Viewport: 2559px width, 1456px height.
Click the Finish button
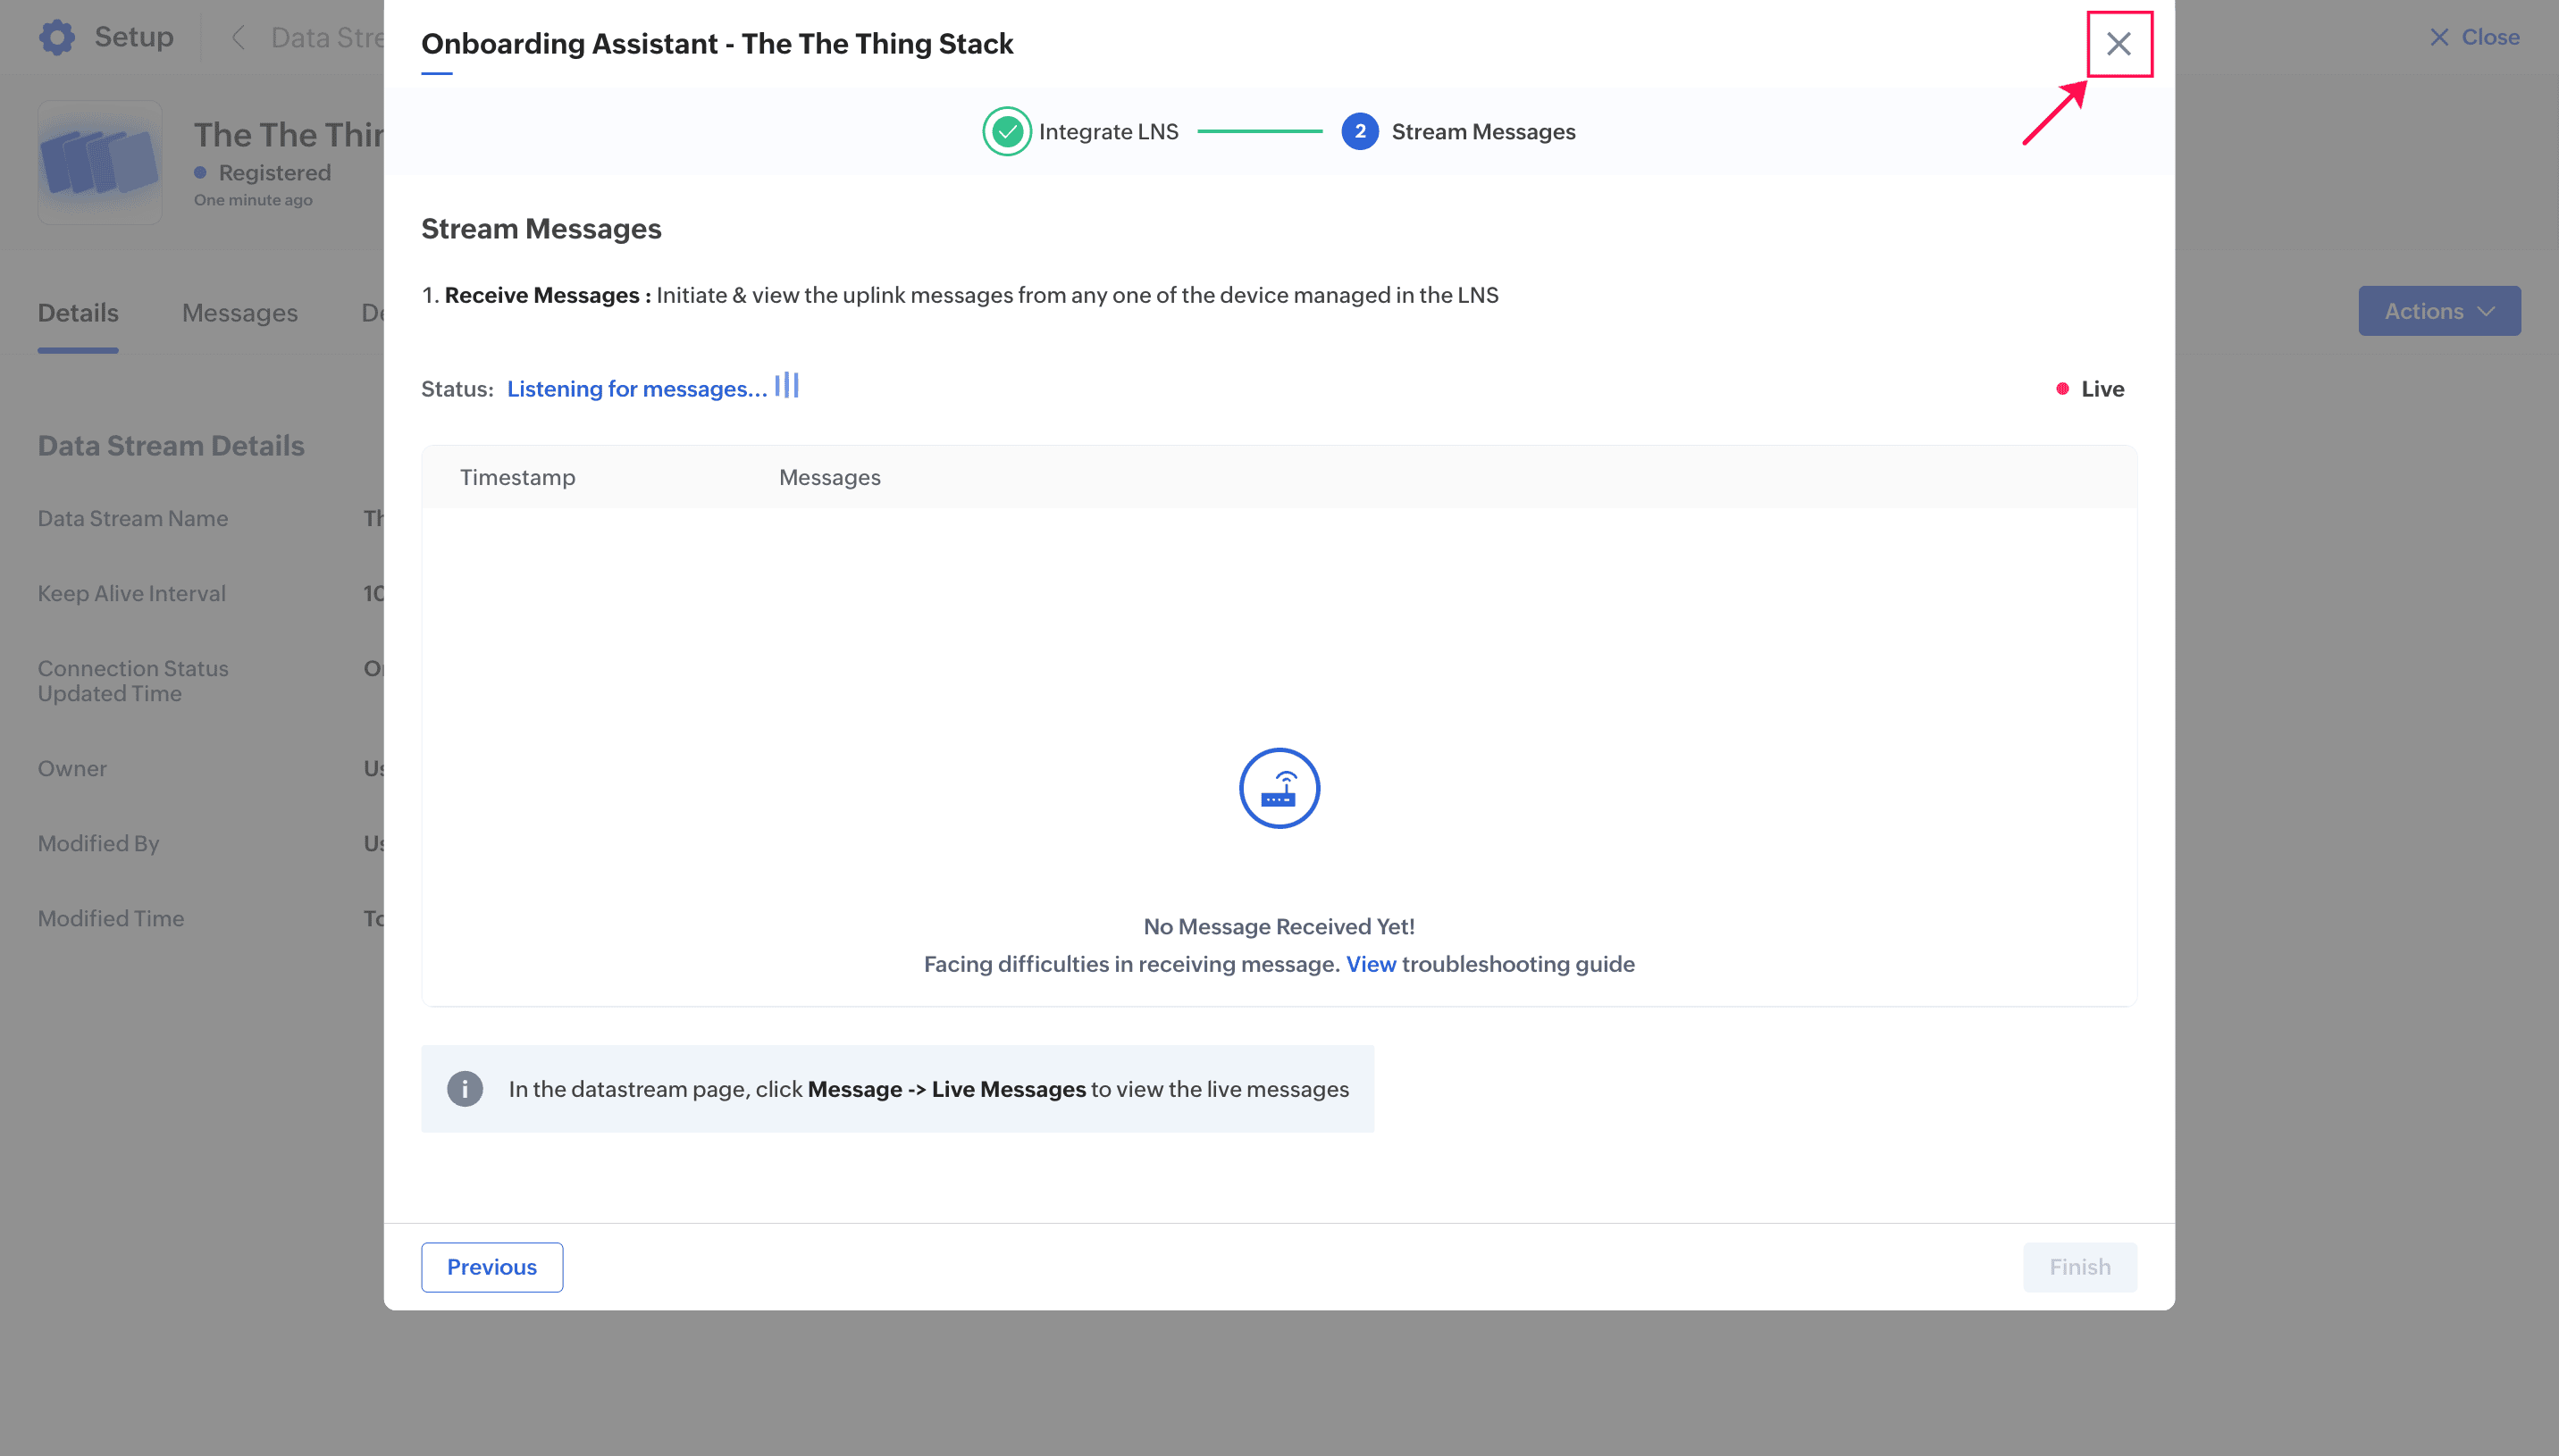(x=2078, y=1266)
